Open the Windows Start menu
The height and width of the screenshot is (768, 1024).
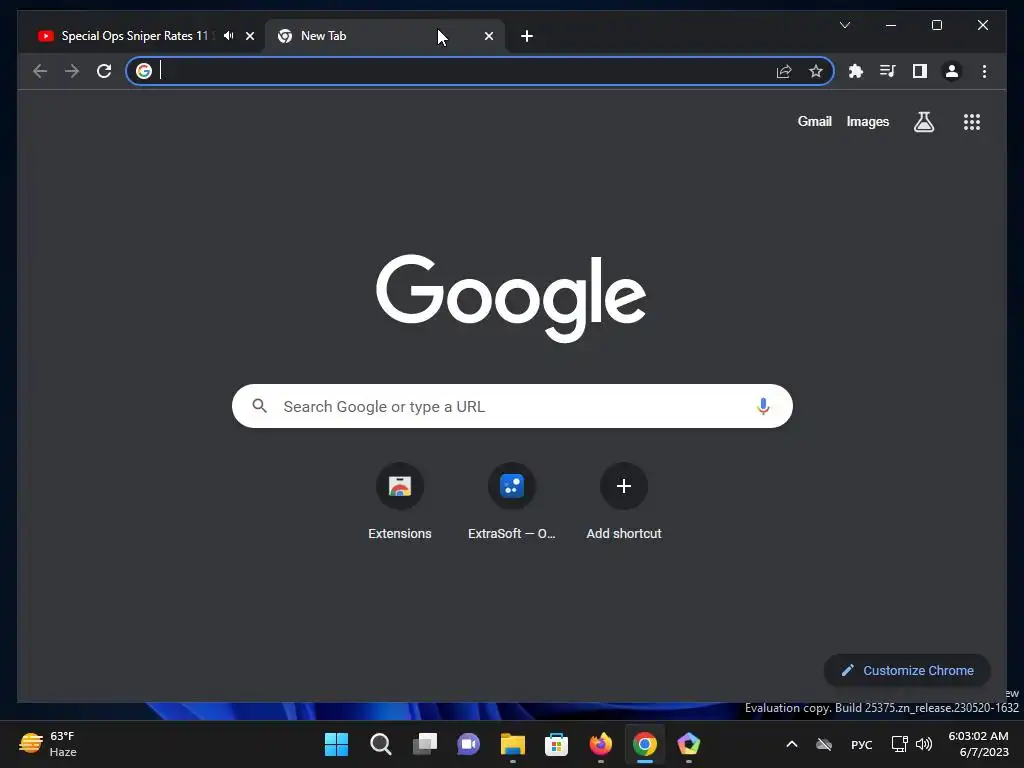point(336,744)
